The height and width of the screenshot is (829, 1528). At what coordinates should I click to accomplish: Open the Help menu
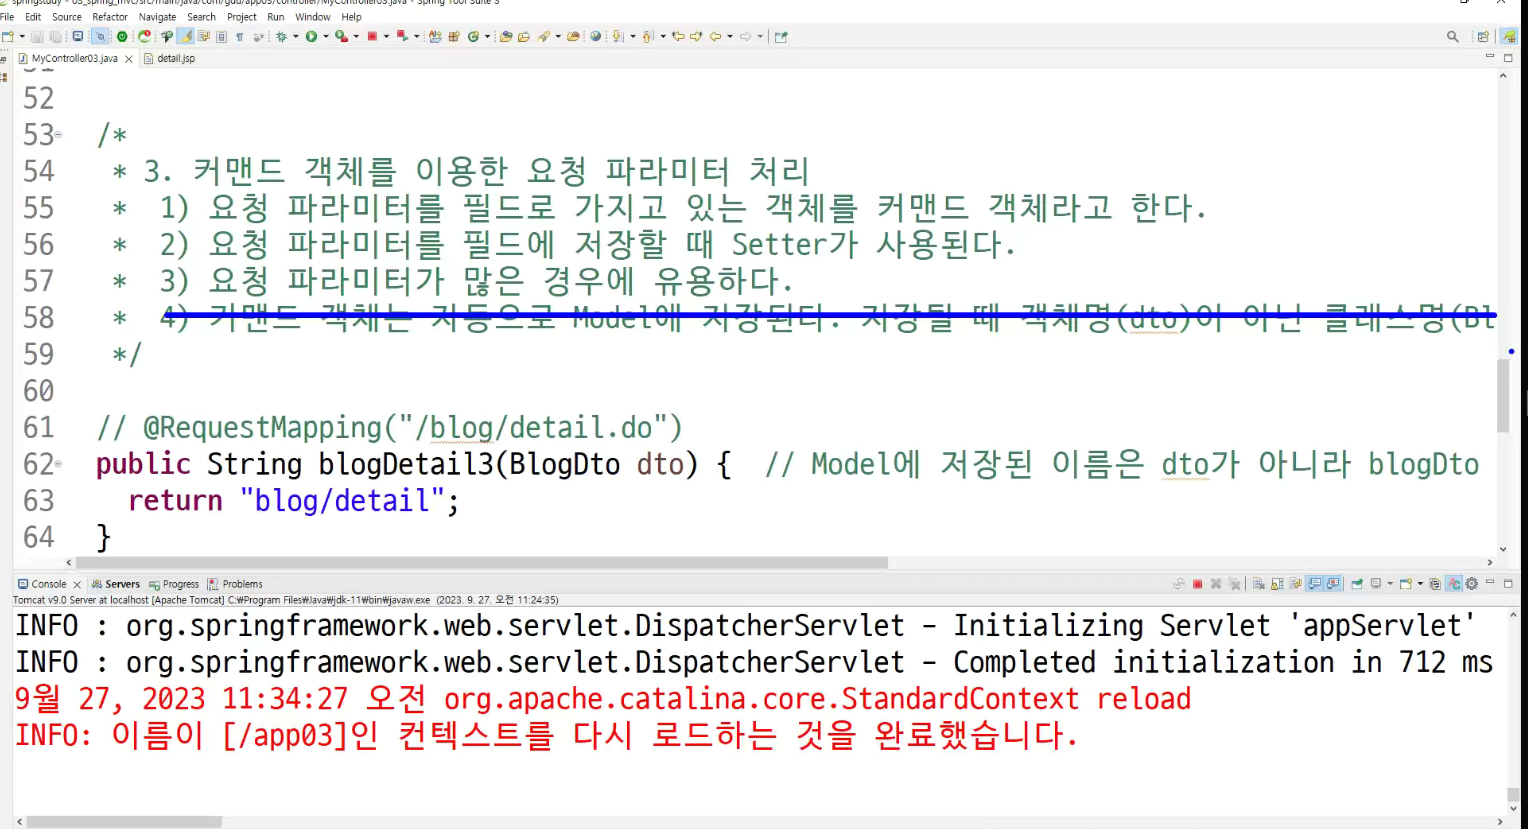tap(351, 17)
